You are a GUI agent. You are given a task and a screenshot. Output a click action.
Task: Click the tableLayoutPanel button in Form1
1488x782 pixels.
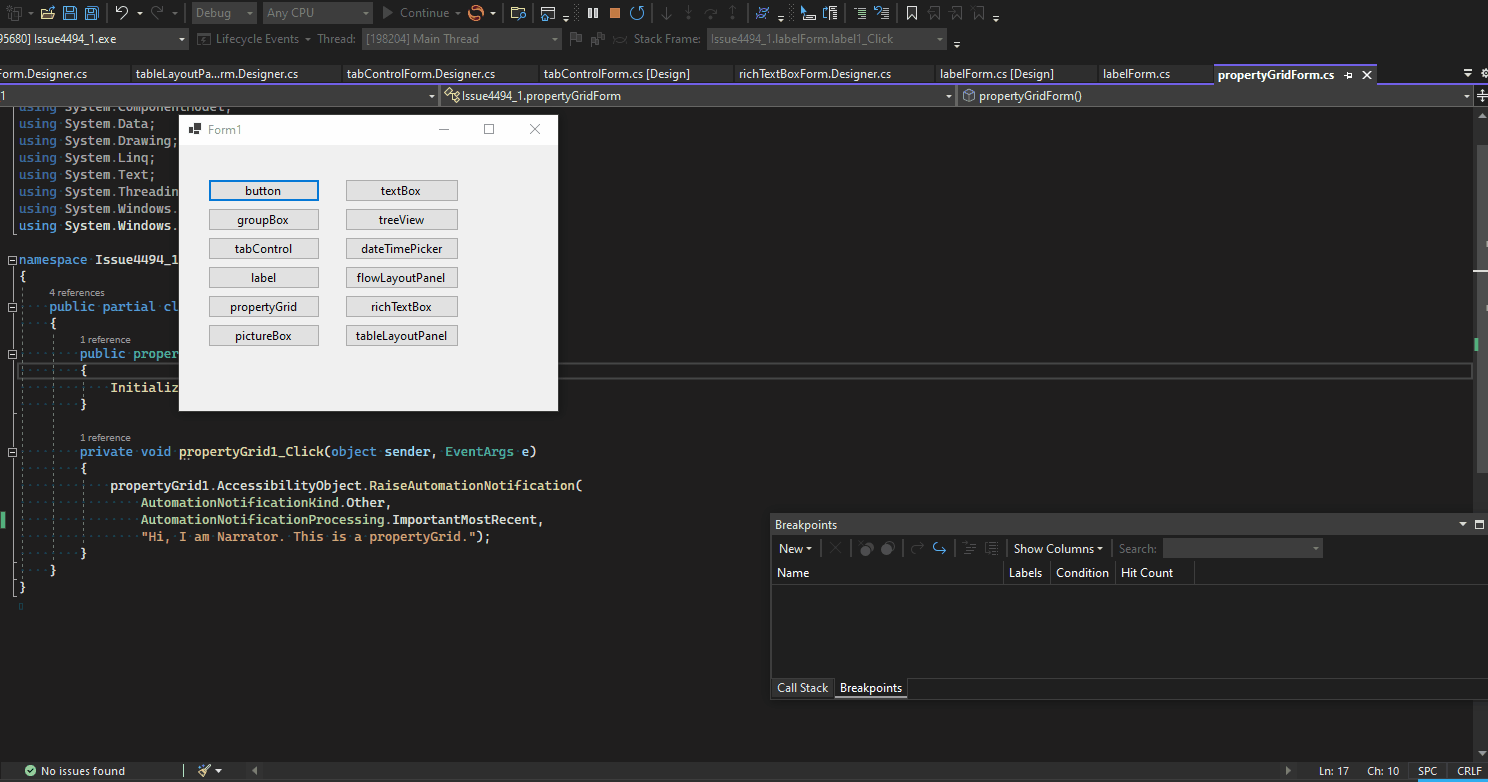tap(401, 336)
